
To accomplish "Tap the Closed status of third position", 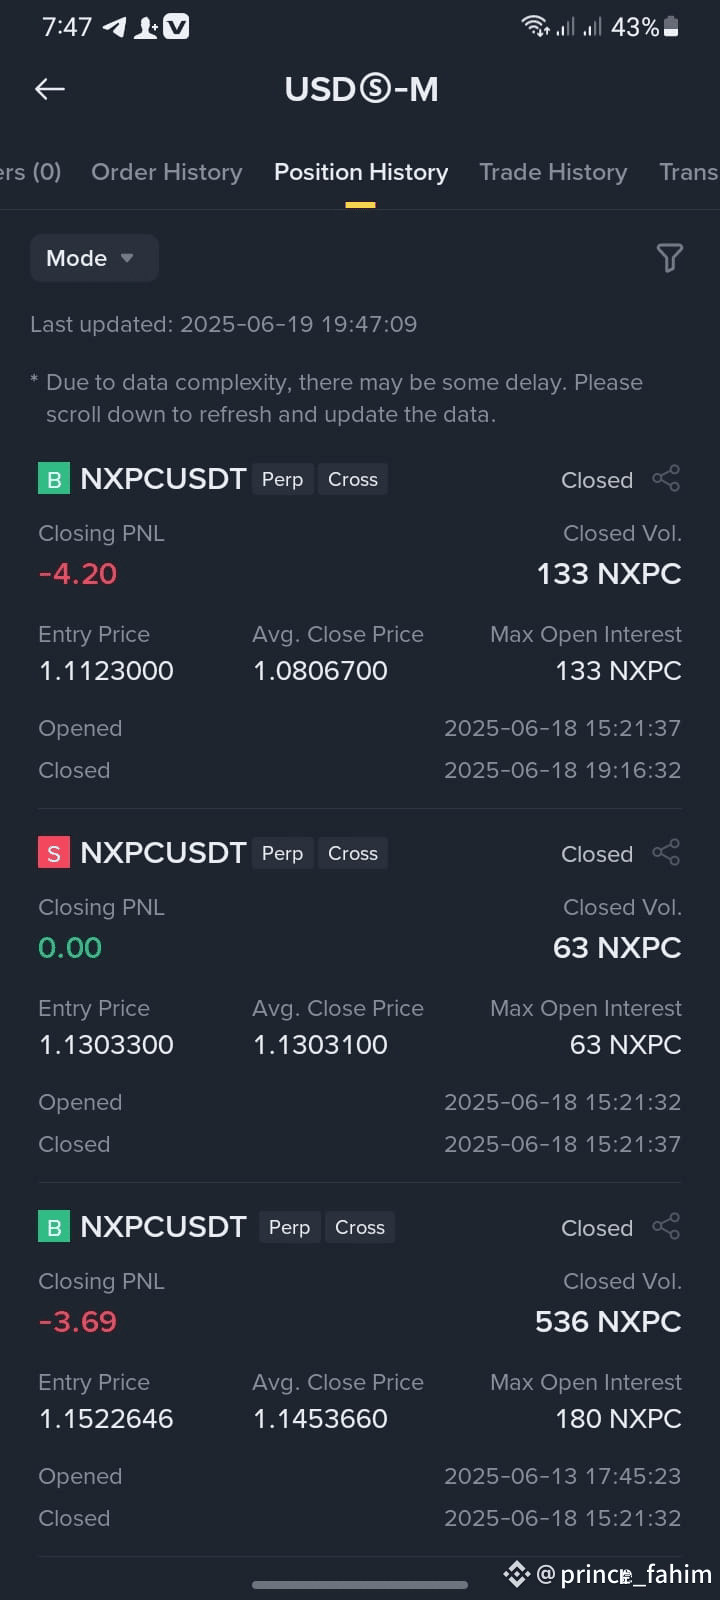I will tap(597, 1228).
